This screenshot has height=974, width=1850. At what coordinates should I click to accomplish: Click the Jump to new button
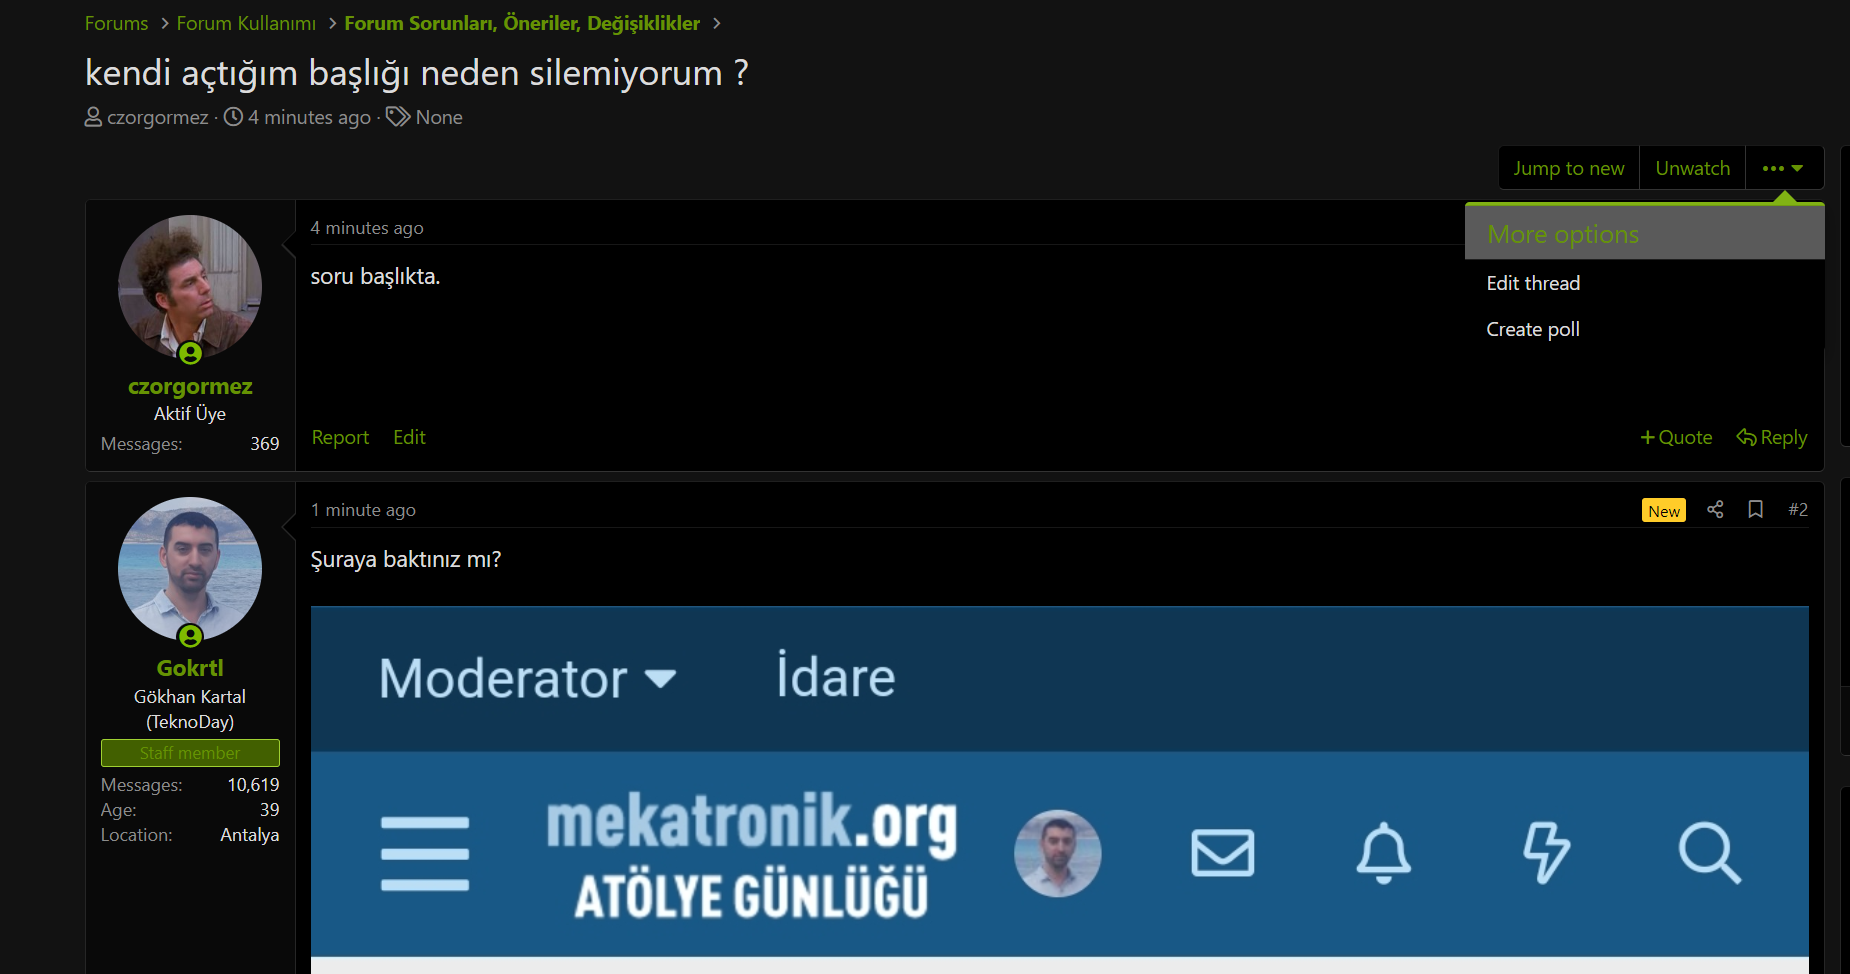(x=1568, y=168)
